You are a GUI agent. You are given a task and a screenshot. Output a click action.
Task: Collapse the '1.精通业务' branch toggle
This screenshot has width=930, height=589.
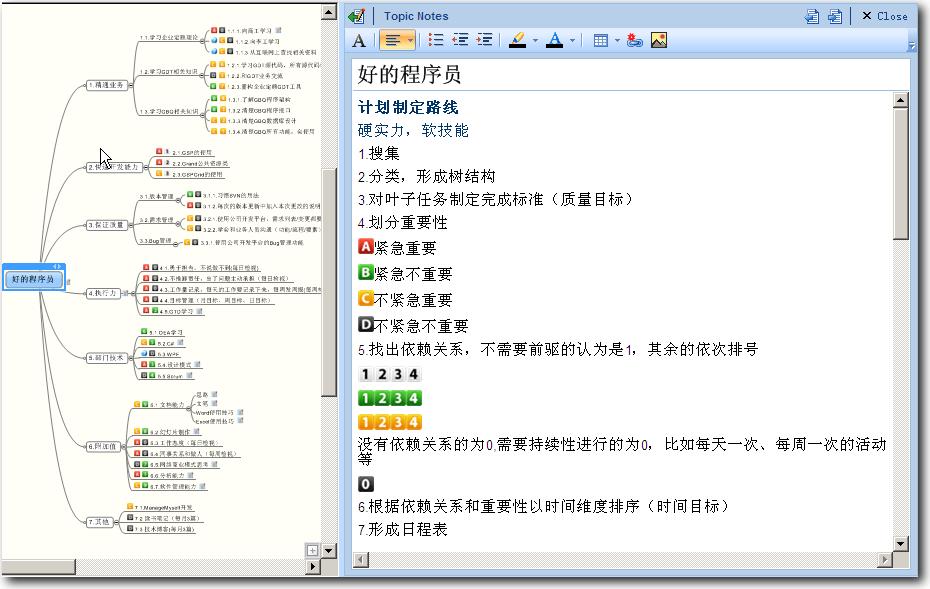click(x=131, y=85)
